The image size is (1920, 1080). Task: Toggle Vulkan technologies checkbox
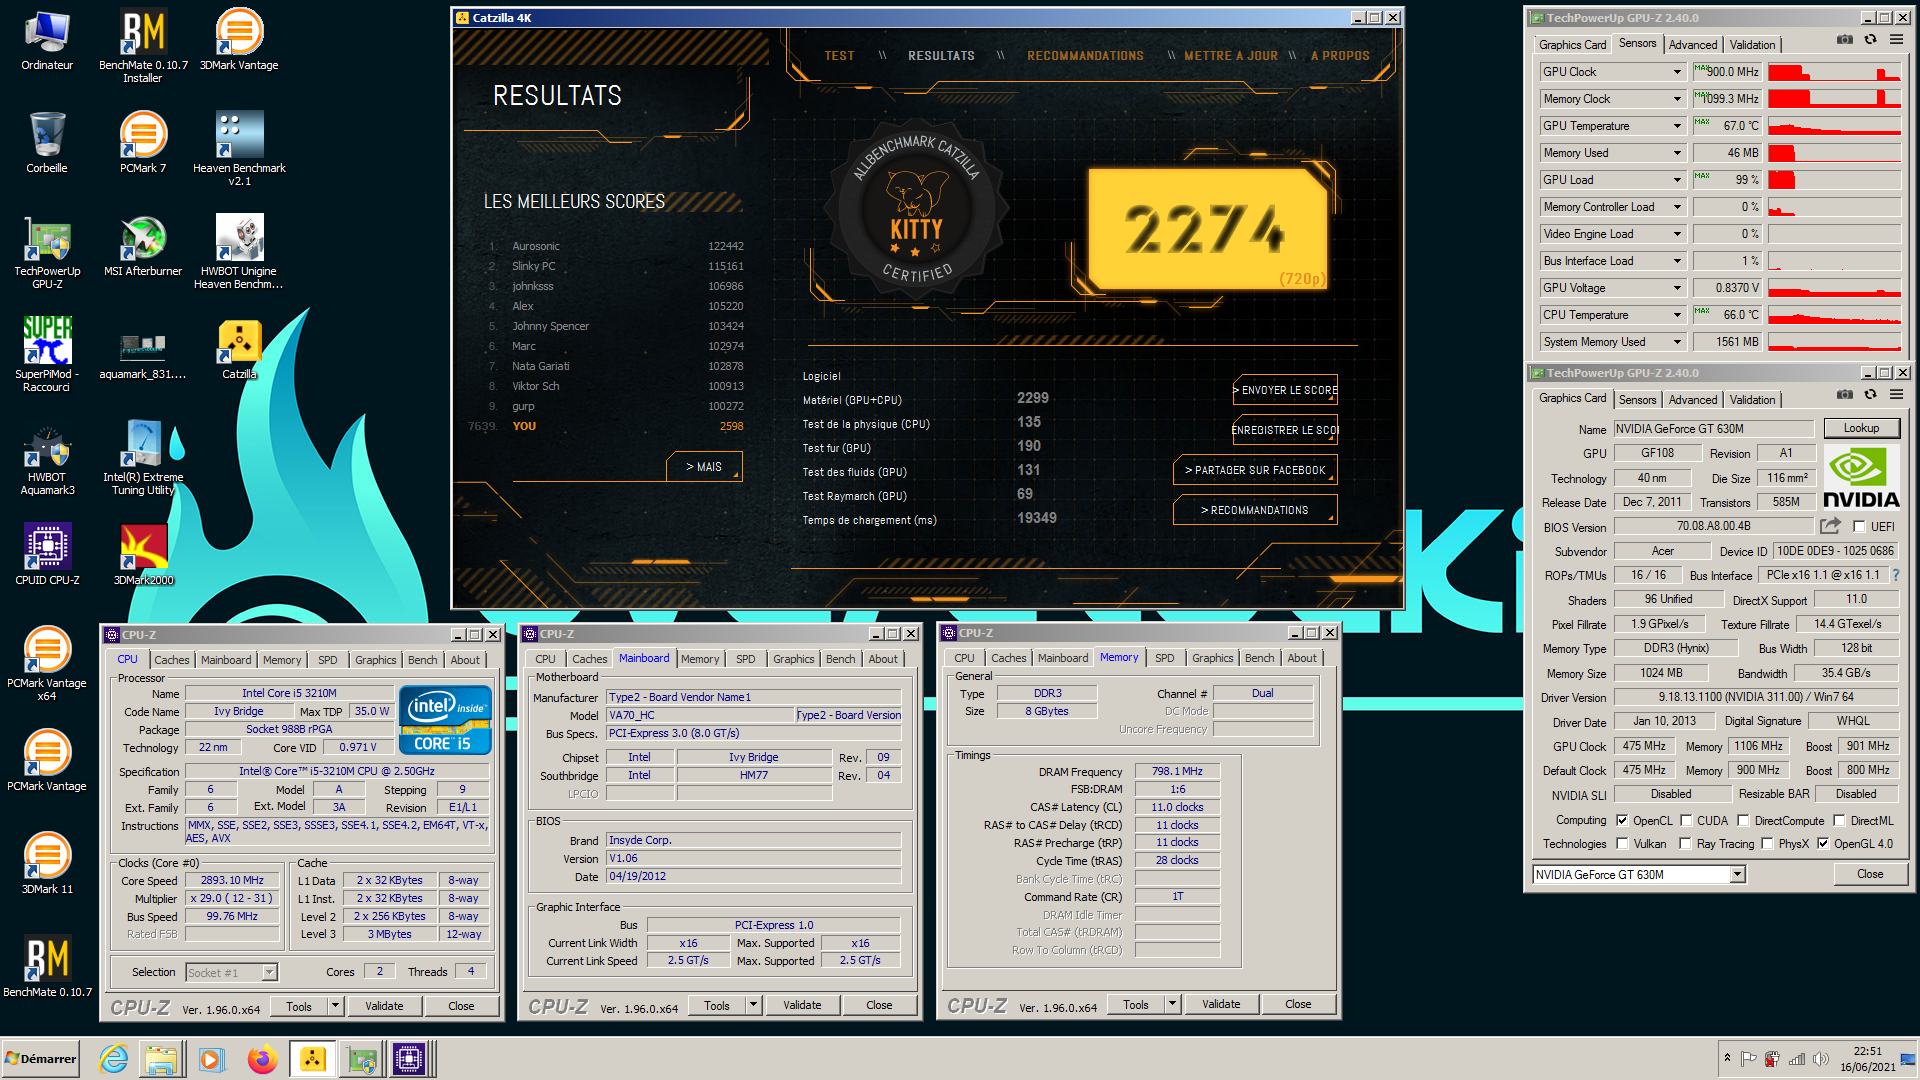(1622, 844)
